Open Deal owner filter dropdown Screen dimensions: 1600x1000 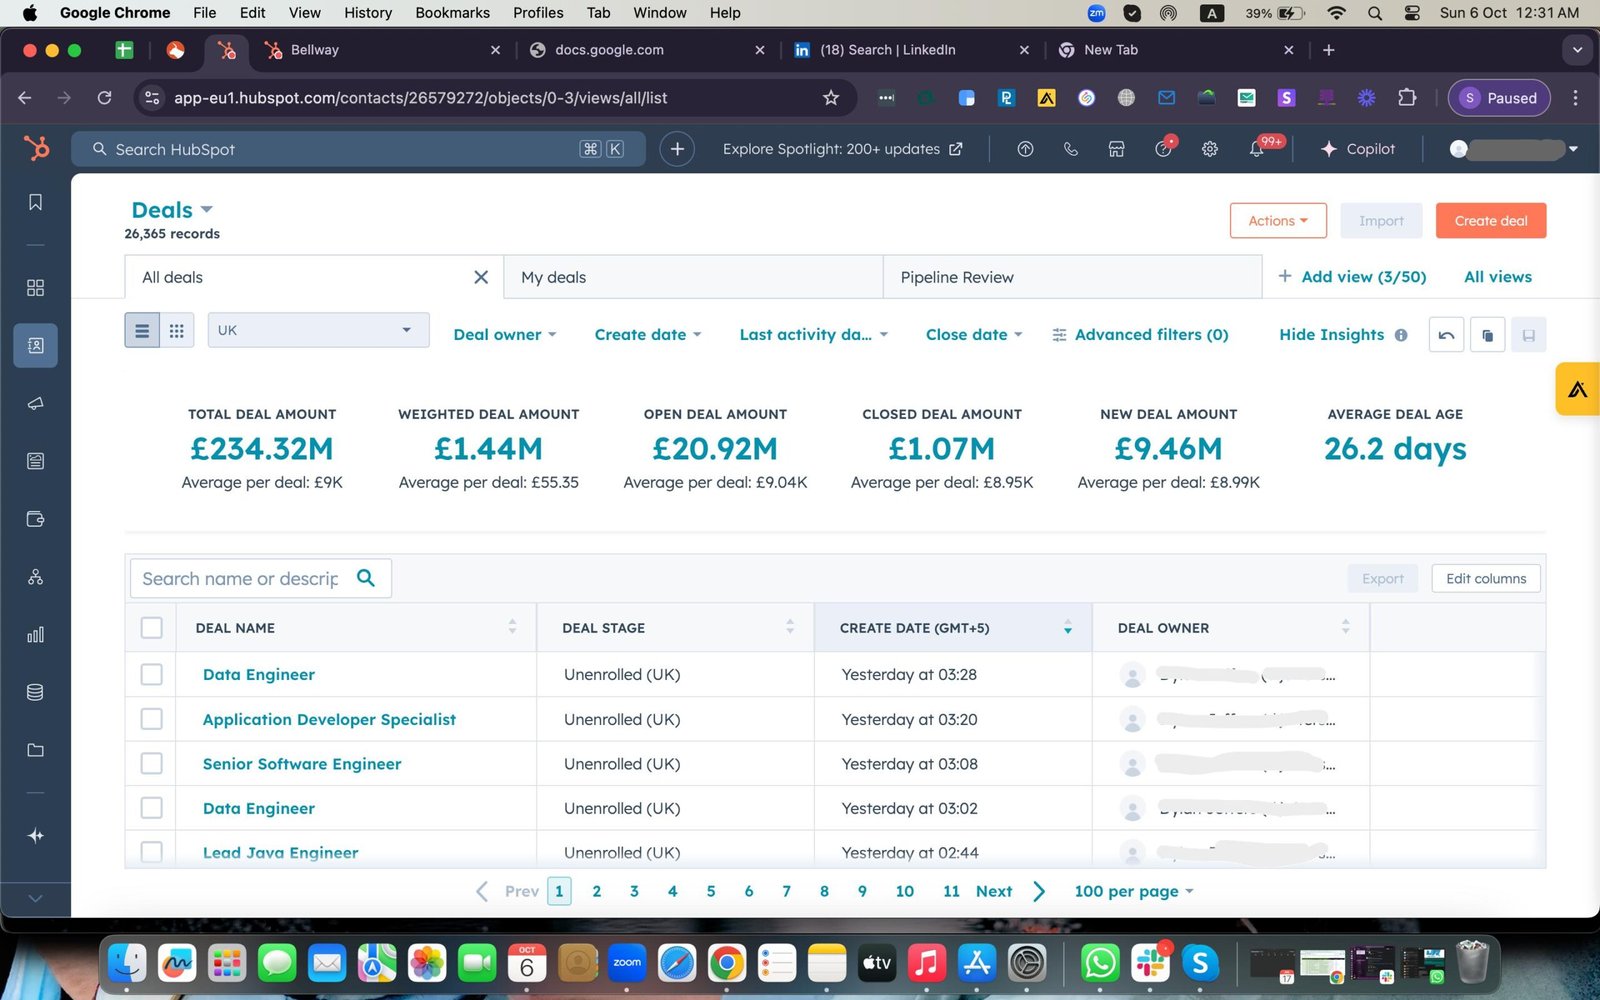[504, 335]
